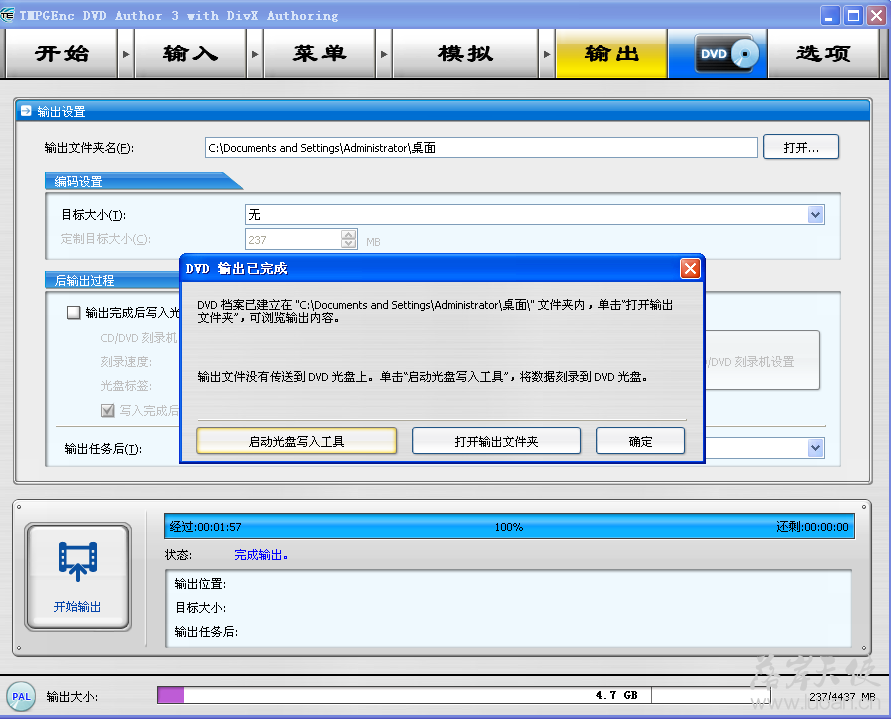
Task: Open the 目标大小 dropdown
Action: click(x=815, y=215)
